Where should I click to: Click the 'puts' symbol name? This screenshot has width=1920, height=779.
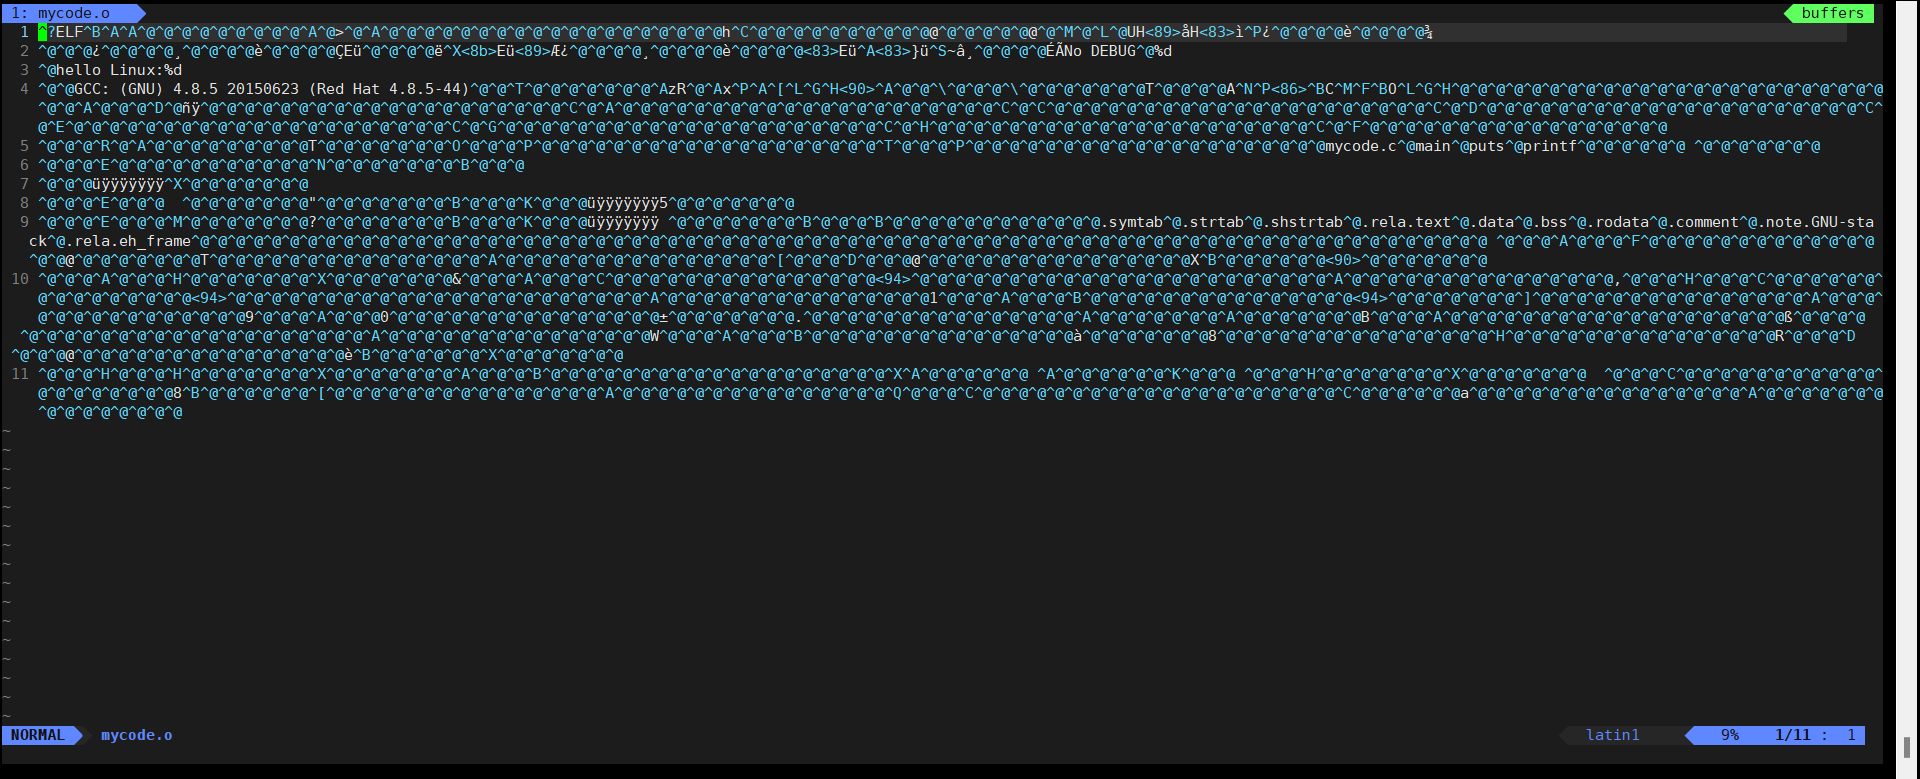[1488, 146]
